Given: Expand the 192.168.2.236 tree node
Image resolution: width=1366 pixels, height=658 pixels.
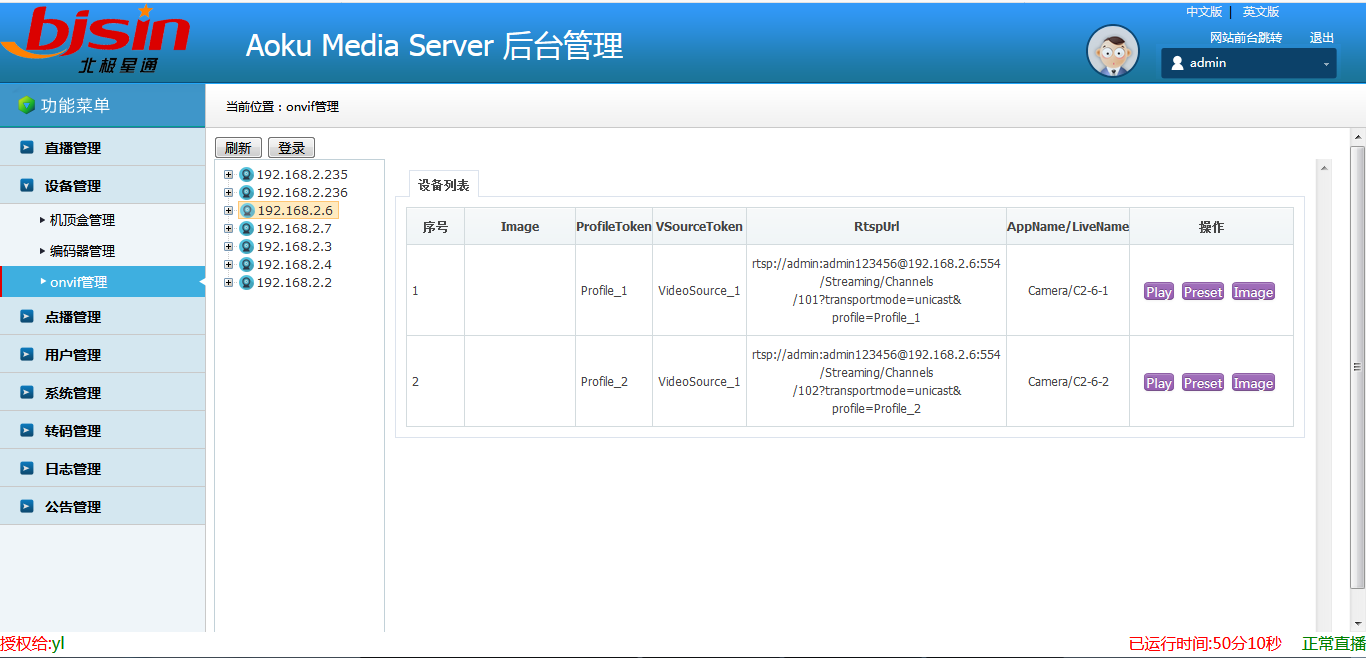Looking at the screenshot, I should [x=228, y=193].
